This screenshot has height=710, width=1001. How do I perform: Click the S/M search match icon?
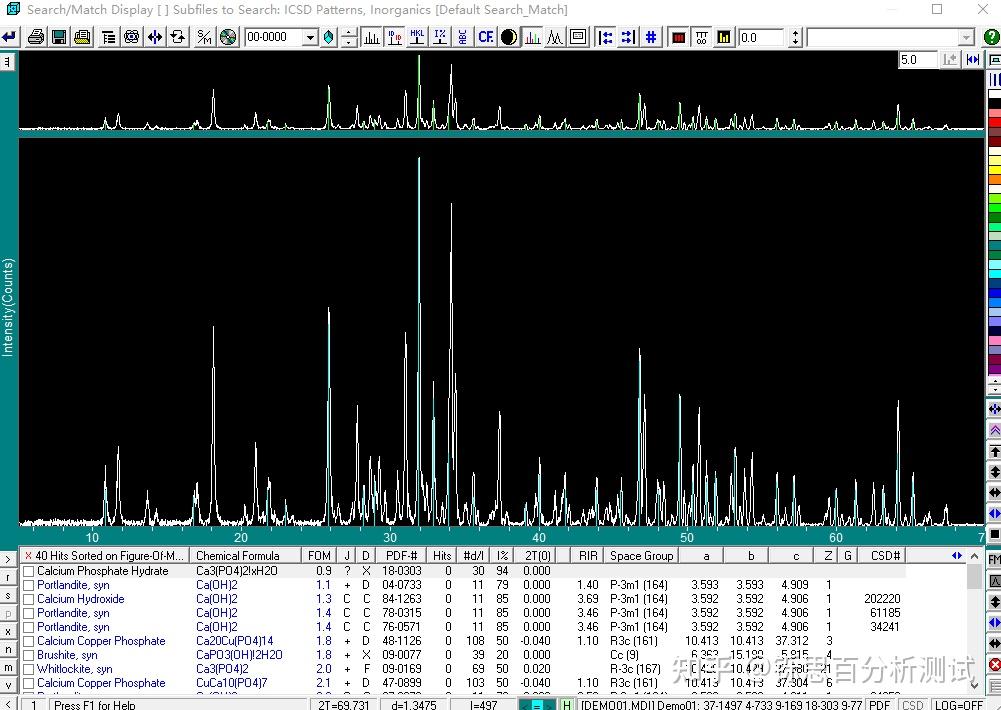click(x=204, y=37)
